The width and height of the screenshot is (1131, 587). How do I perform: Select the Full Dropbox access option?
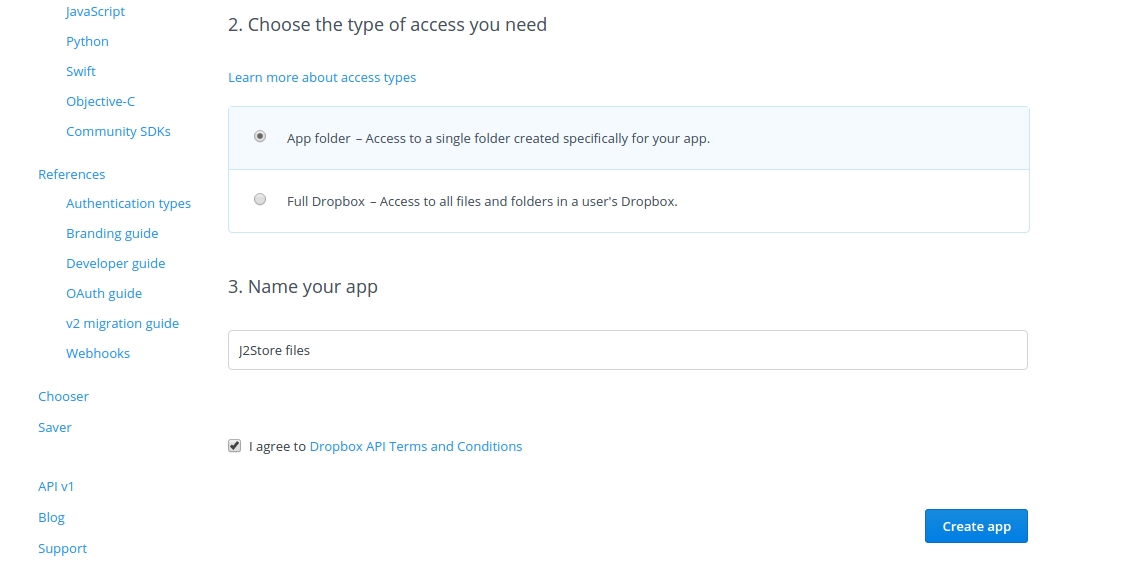(260, 200)
